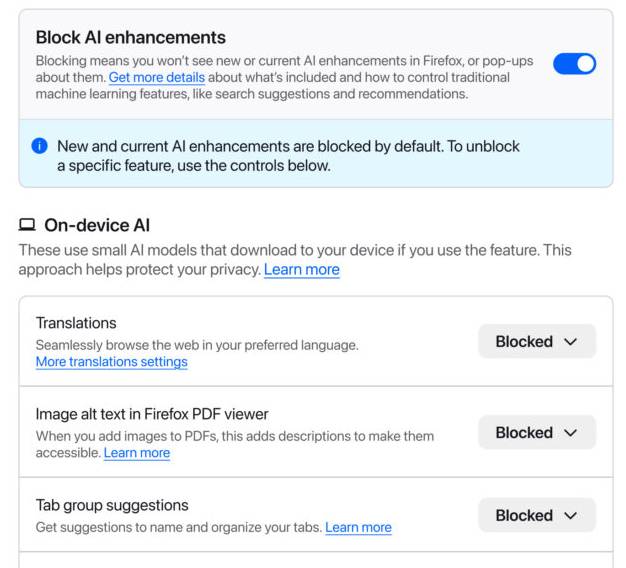Click Image alt text in Firefox PDF viewer title
The image size is (626, 568).
(152, 414)
